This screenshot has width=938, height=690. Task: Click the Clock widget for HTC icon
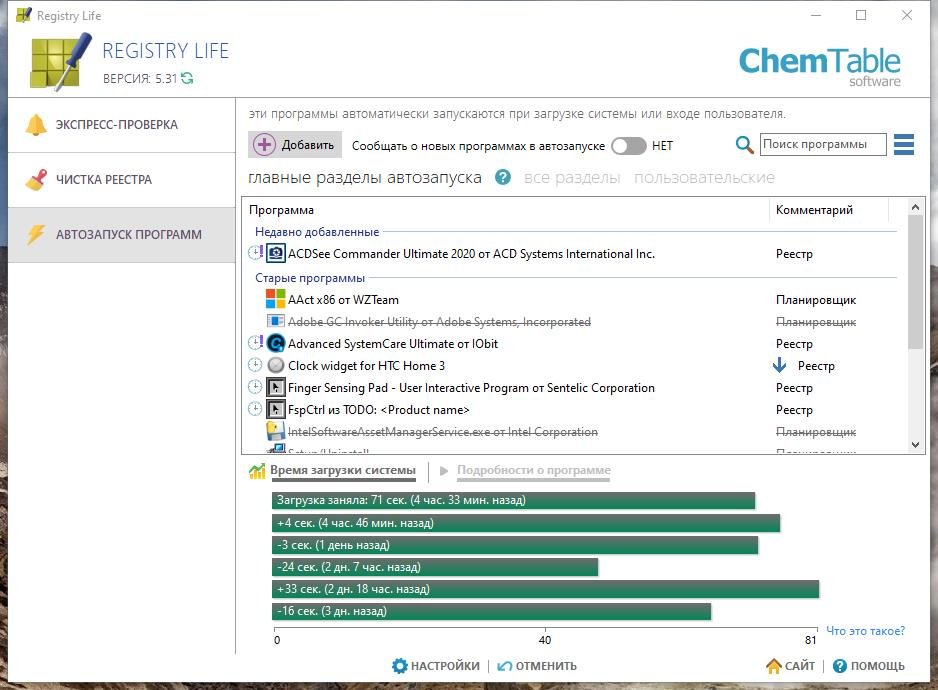[276, 366]
